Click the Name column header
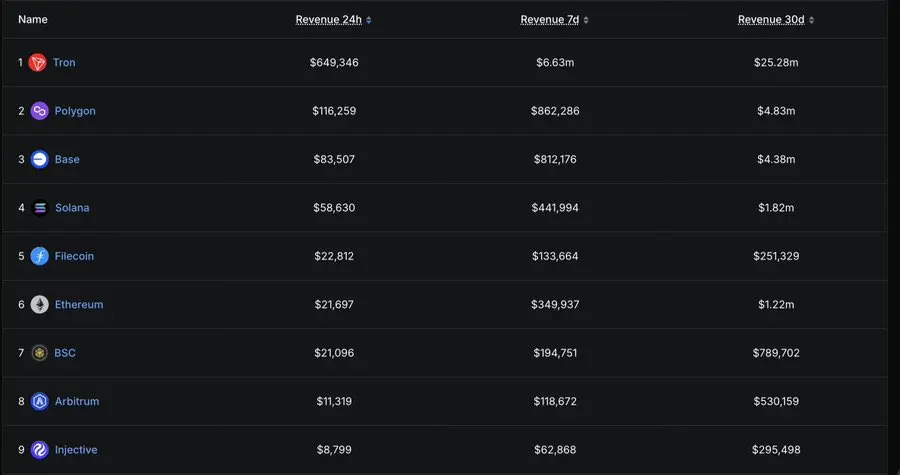 (33, 20)
